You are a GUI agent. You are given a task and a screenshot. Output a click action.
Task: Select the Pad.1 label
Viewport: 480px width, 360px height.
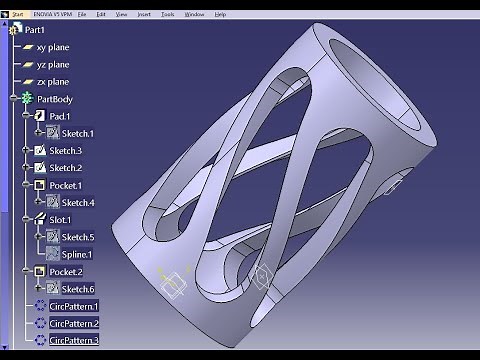(x=60, y=116)
